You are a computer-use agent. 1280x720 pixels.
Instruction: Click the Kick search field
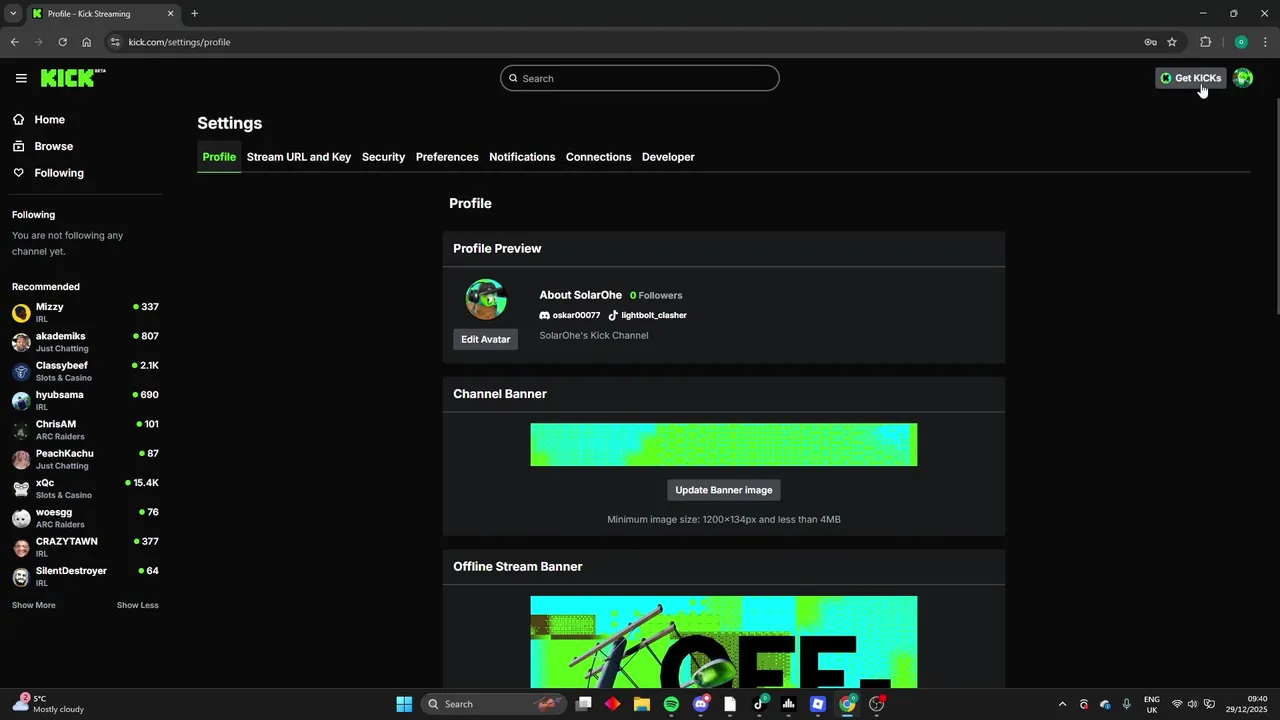(640, 78)
